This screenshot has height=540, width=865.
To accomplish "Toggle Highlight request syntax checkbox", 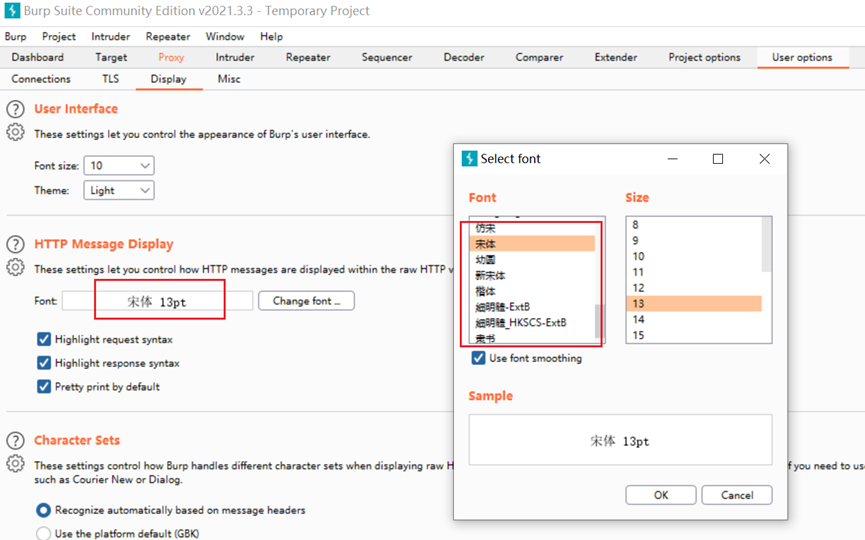I will [44, 339].
